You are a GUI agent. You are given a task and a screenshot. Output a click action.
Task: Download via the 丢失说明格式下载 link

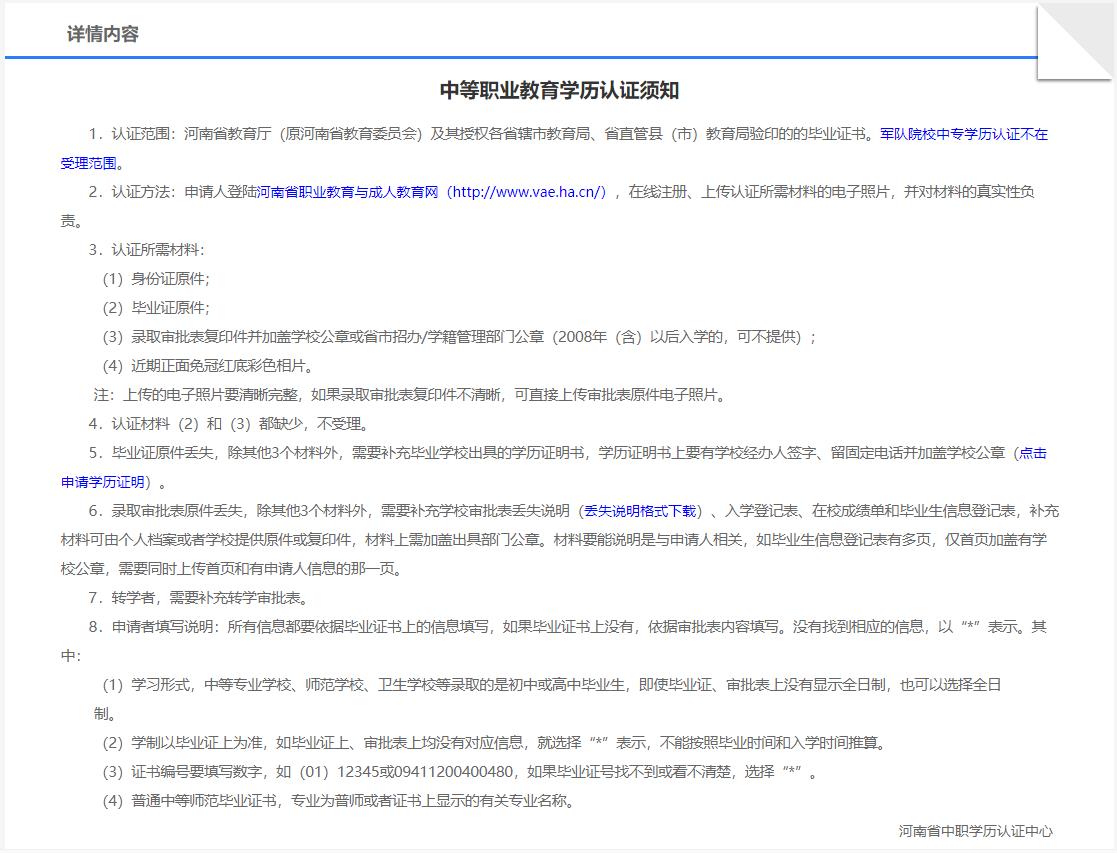[641, 511]
